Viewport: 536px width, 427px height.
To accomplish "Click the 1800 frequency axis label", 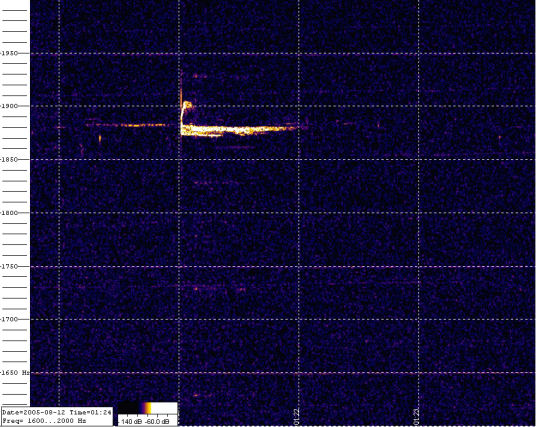I will click(x=9, y=213).
